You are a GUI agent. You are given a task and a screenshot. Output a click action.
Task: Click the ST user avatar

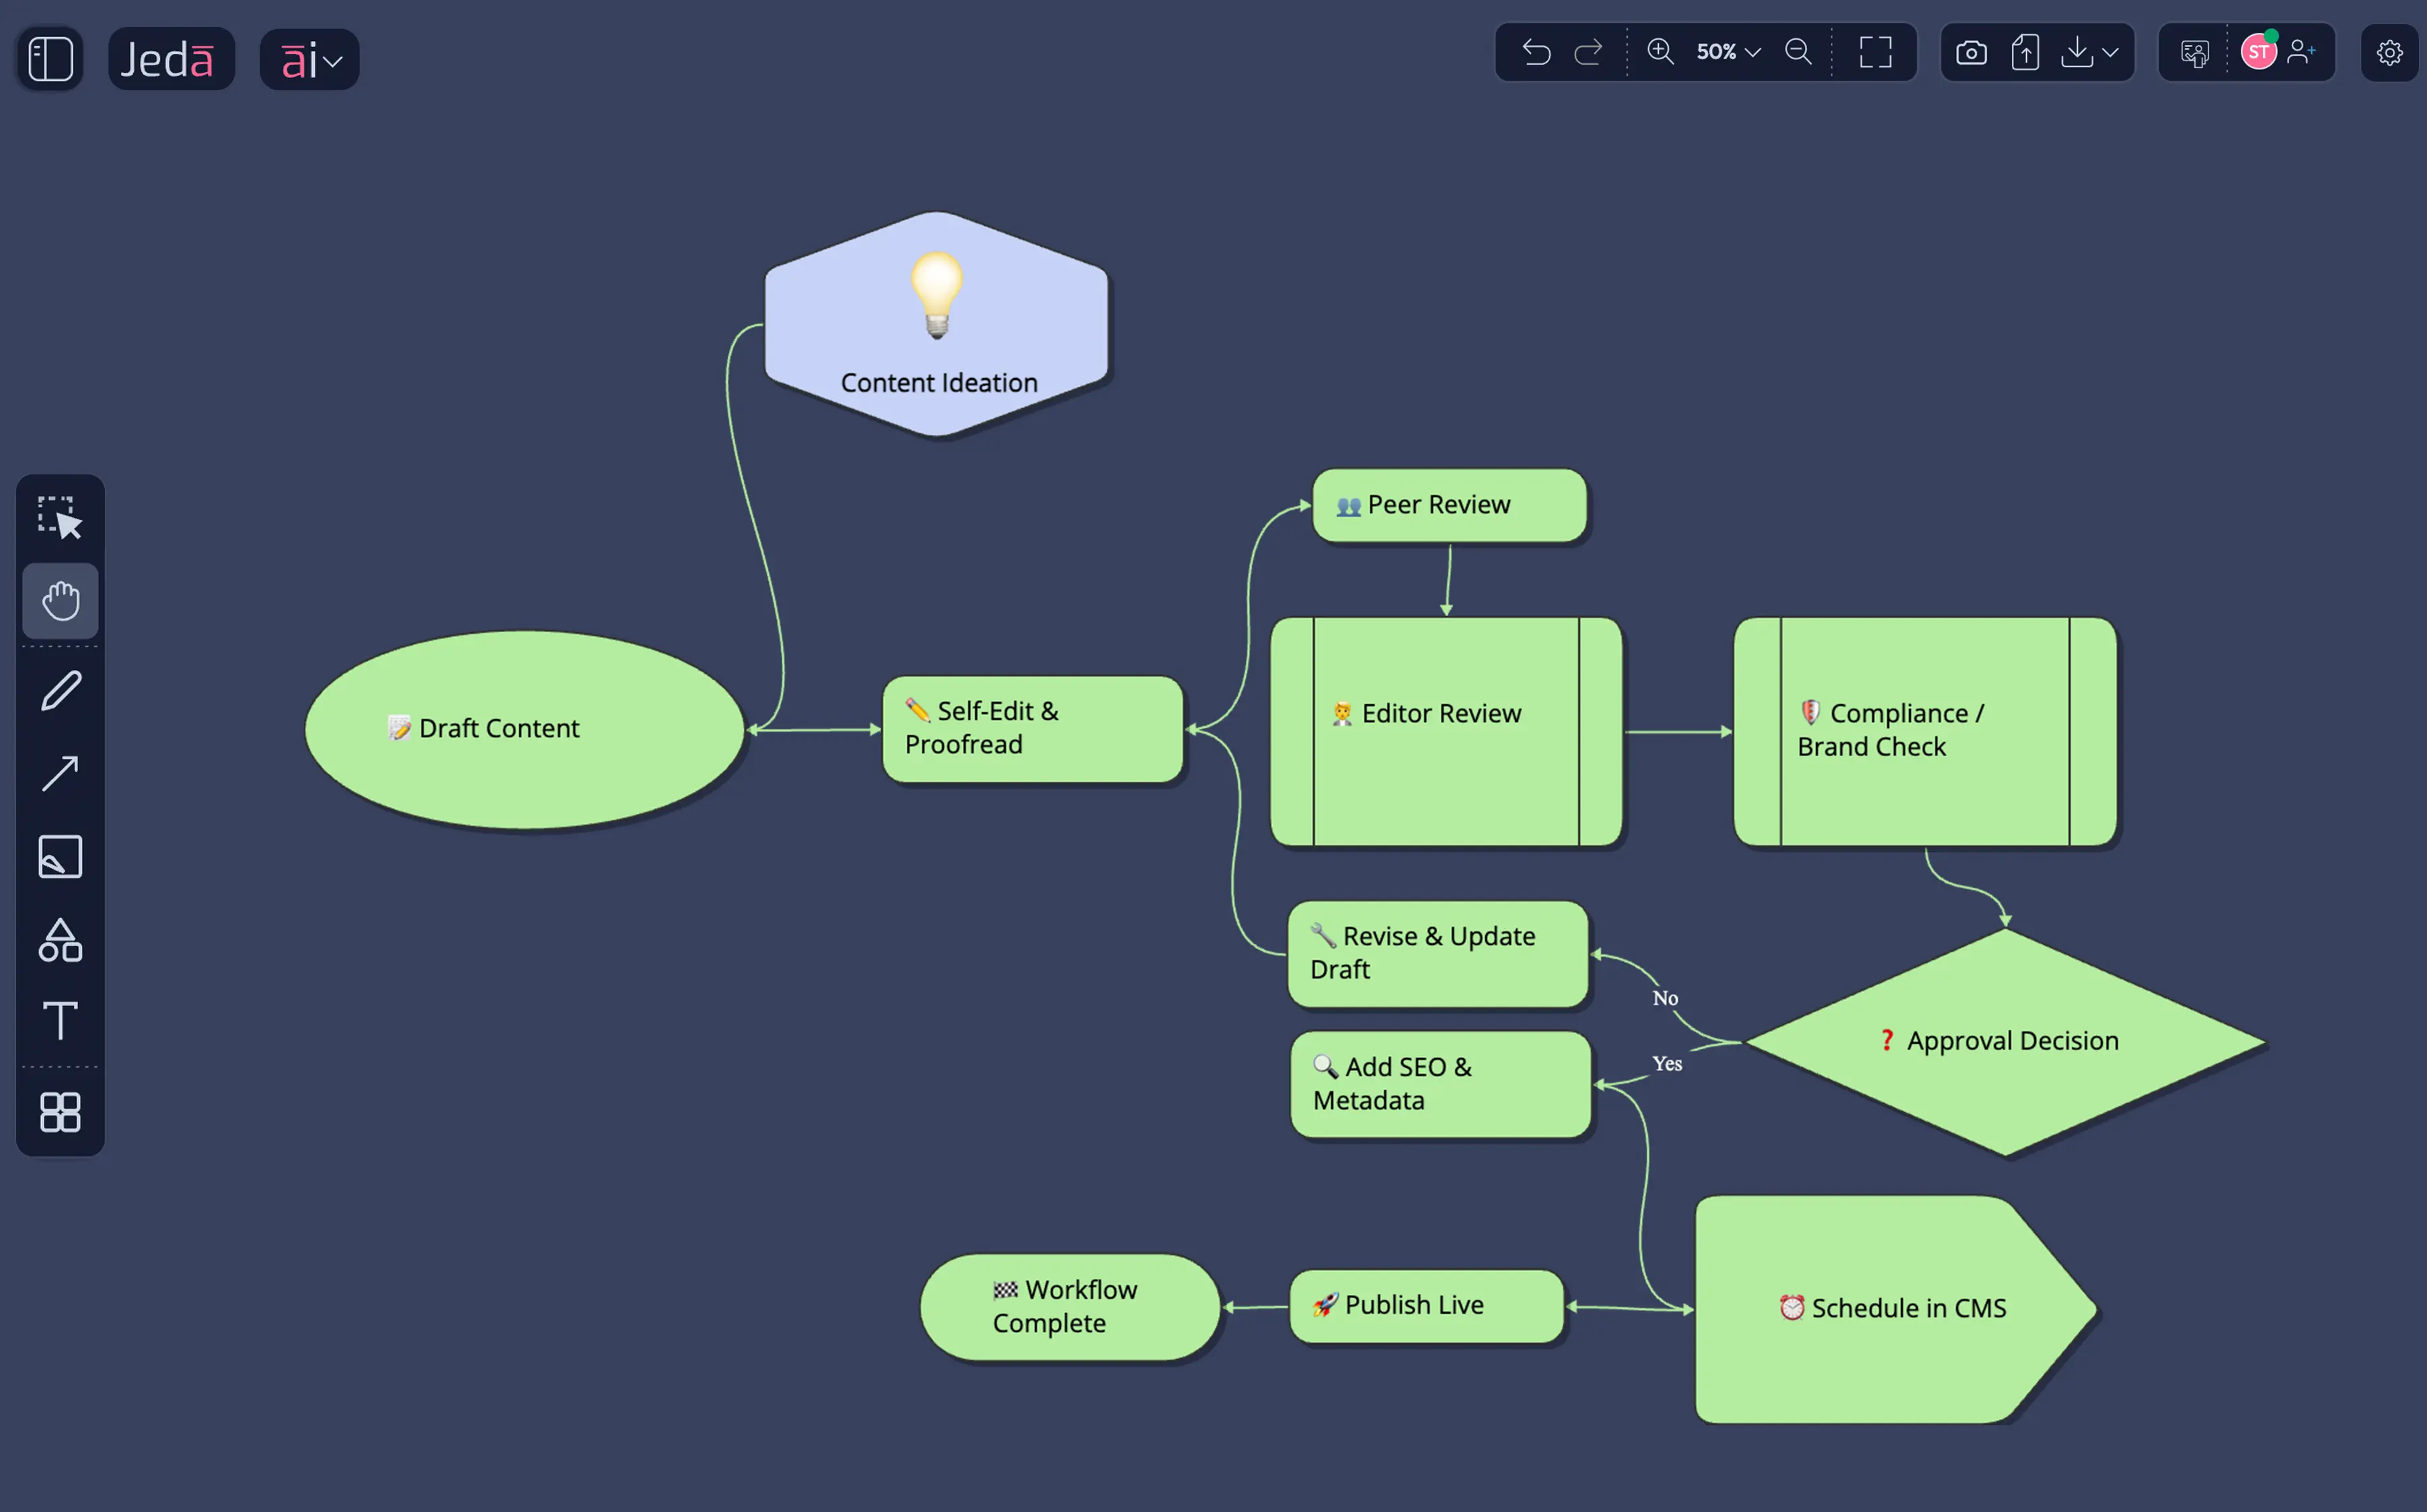click(x=2258, y=50)
